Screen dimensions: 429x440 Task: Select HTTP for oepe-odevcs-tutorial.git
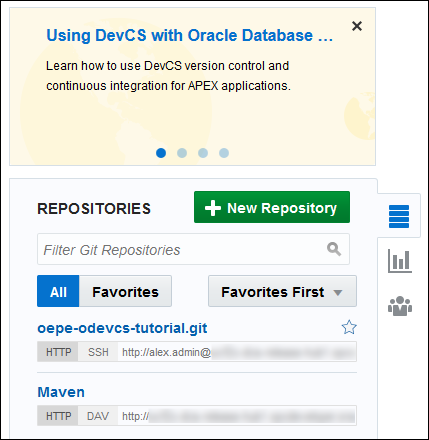(x=58, y=352)
